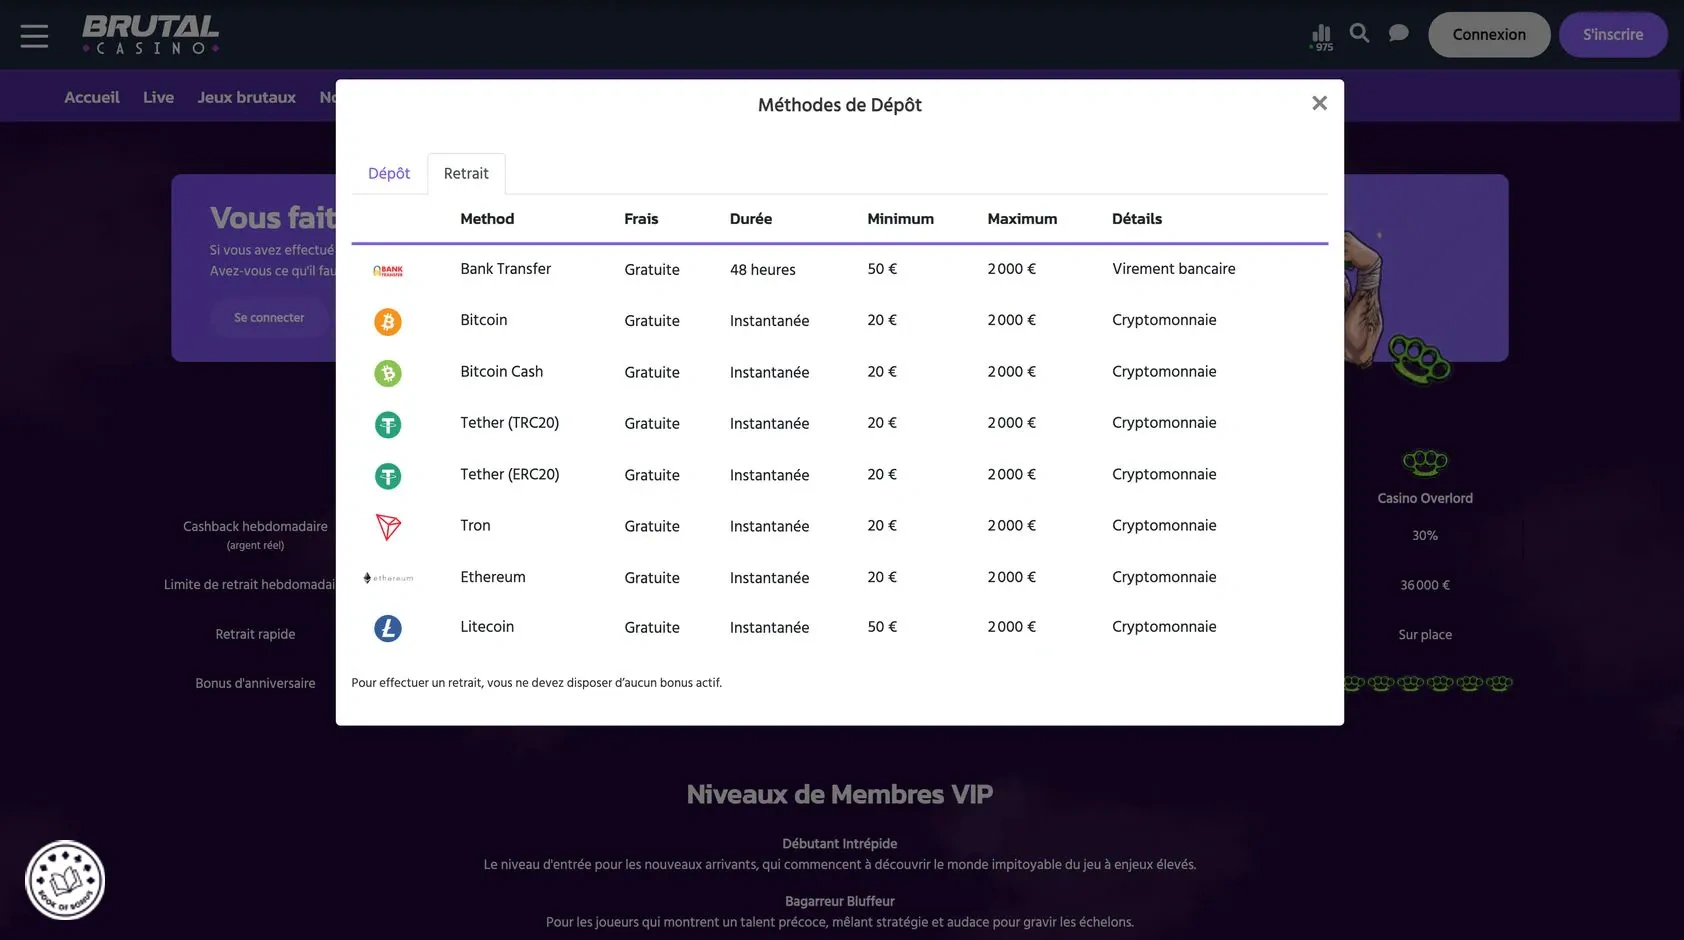Click Virement bancaire details cell
The image size is (1684, 940).
click(1173, 268)
